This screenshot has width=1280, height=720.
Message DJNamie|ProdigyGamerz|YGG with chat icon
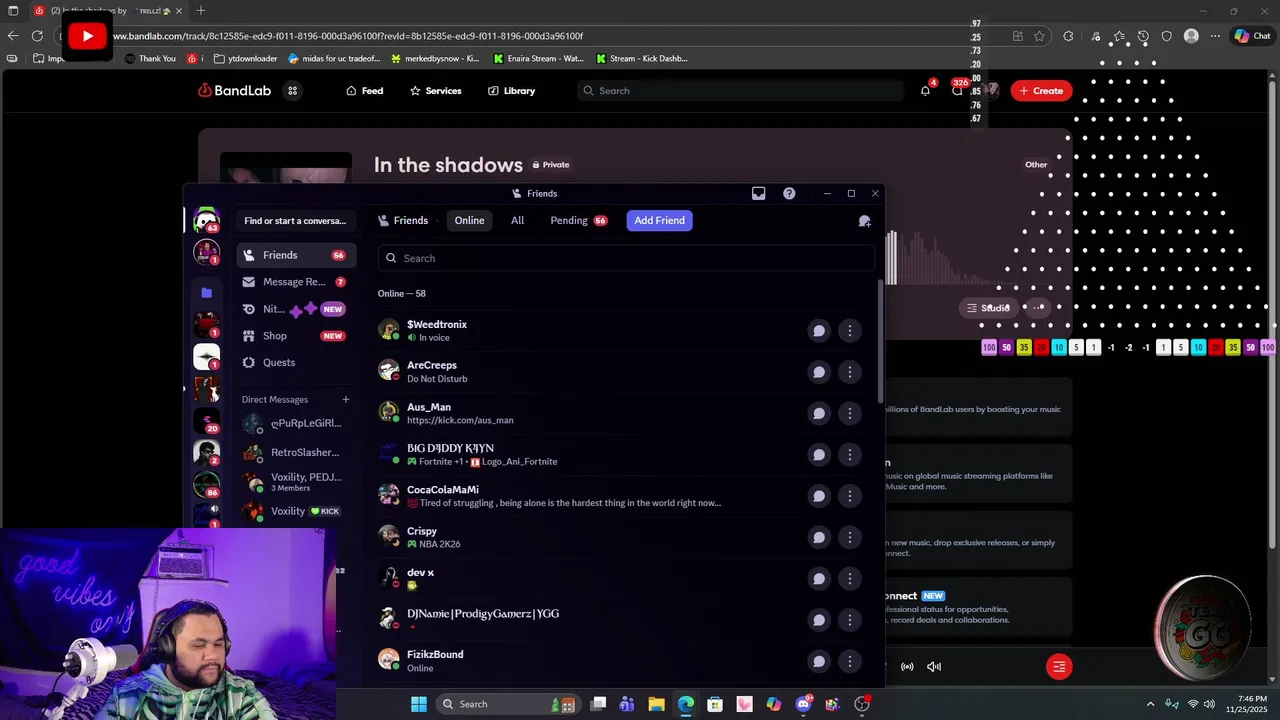click(819, 620)
